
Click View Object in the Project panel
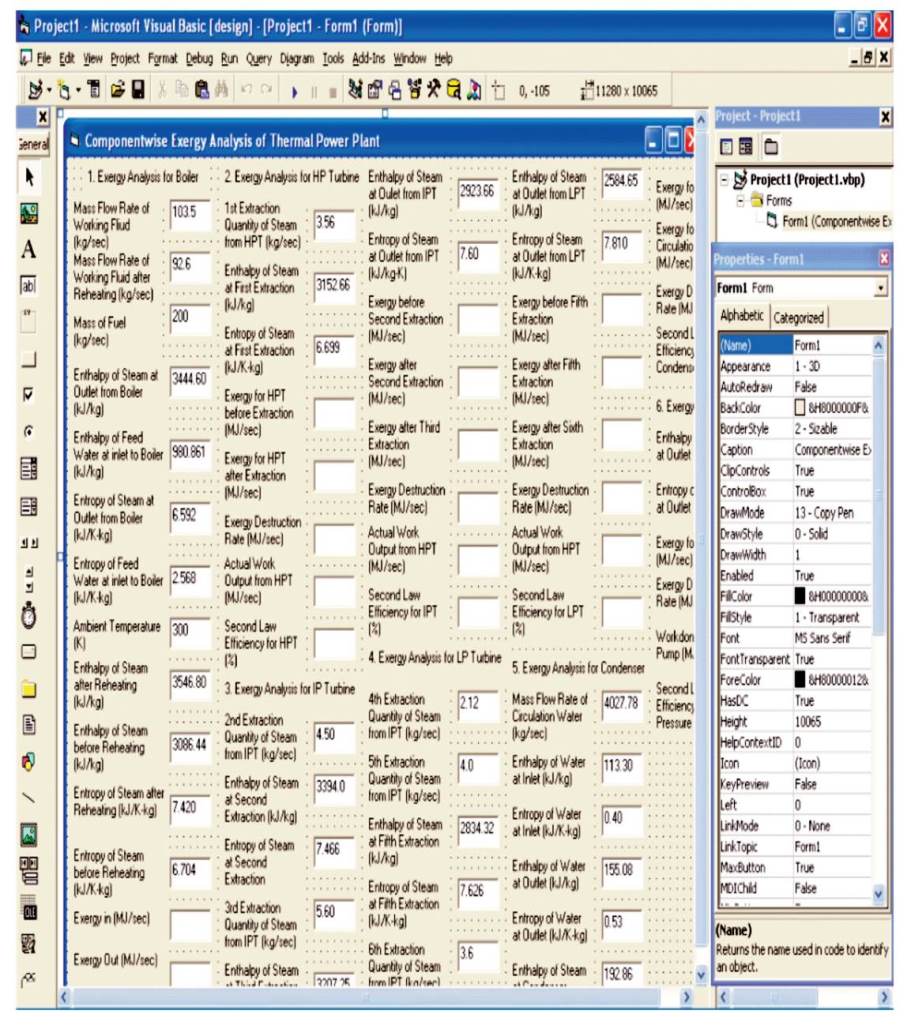(746, 147)
